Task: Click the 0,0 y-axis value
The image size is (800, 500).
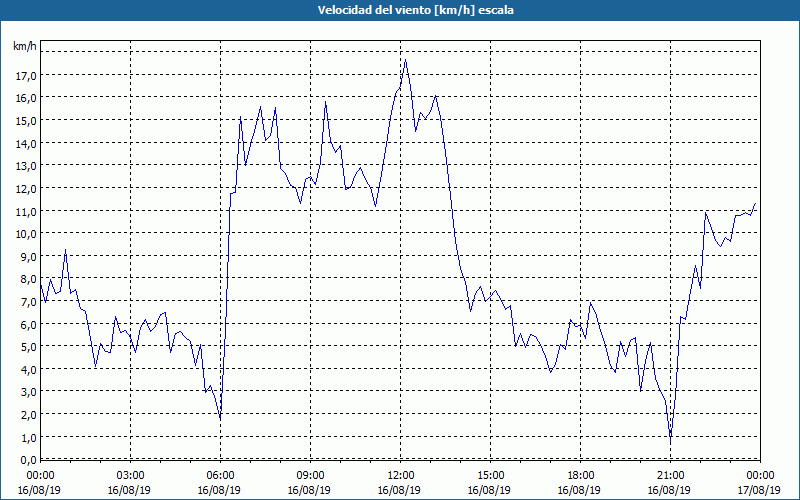Action: (29, 460)
